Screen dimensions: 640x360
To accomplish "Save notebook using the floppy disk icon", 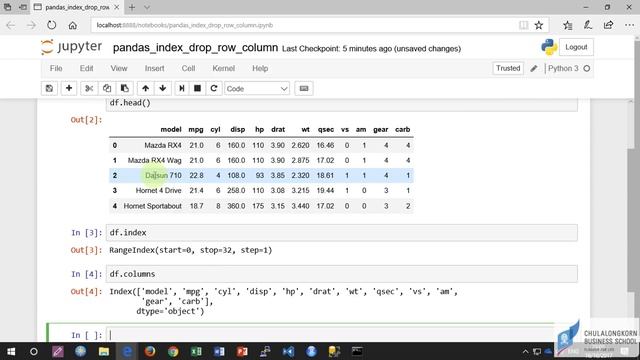I will [49, 89].
